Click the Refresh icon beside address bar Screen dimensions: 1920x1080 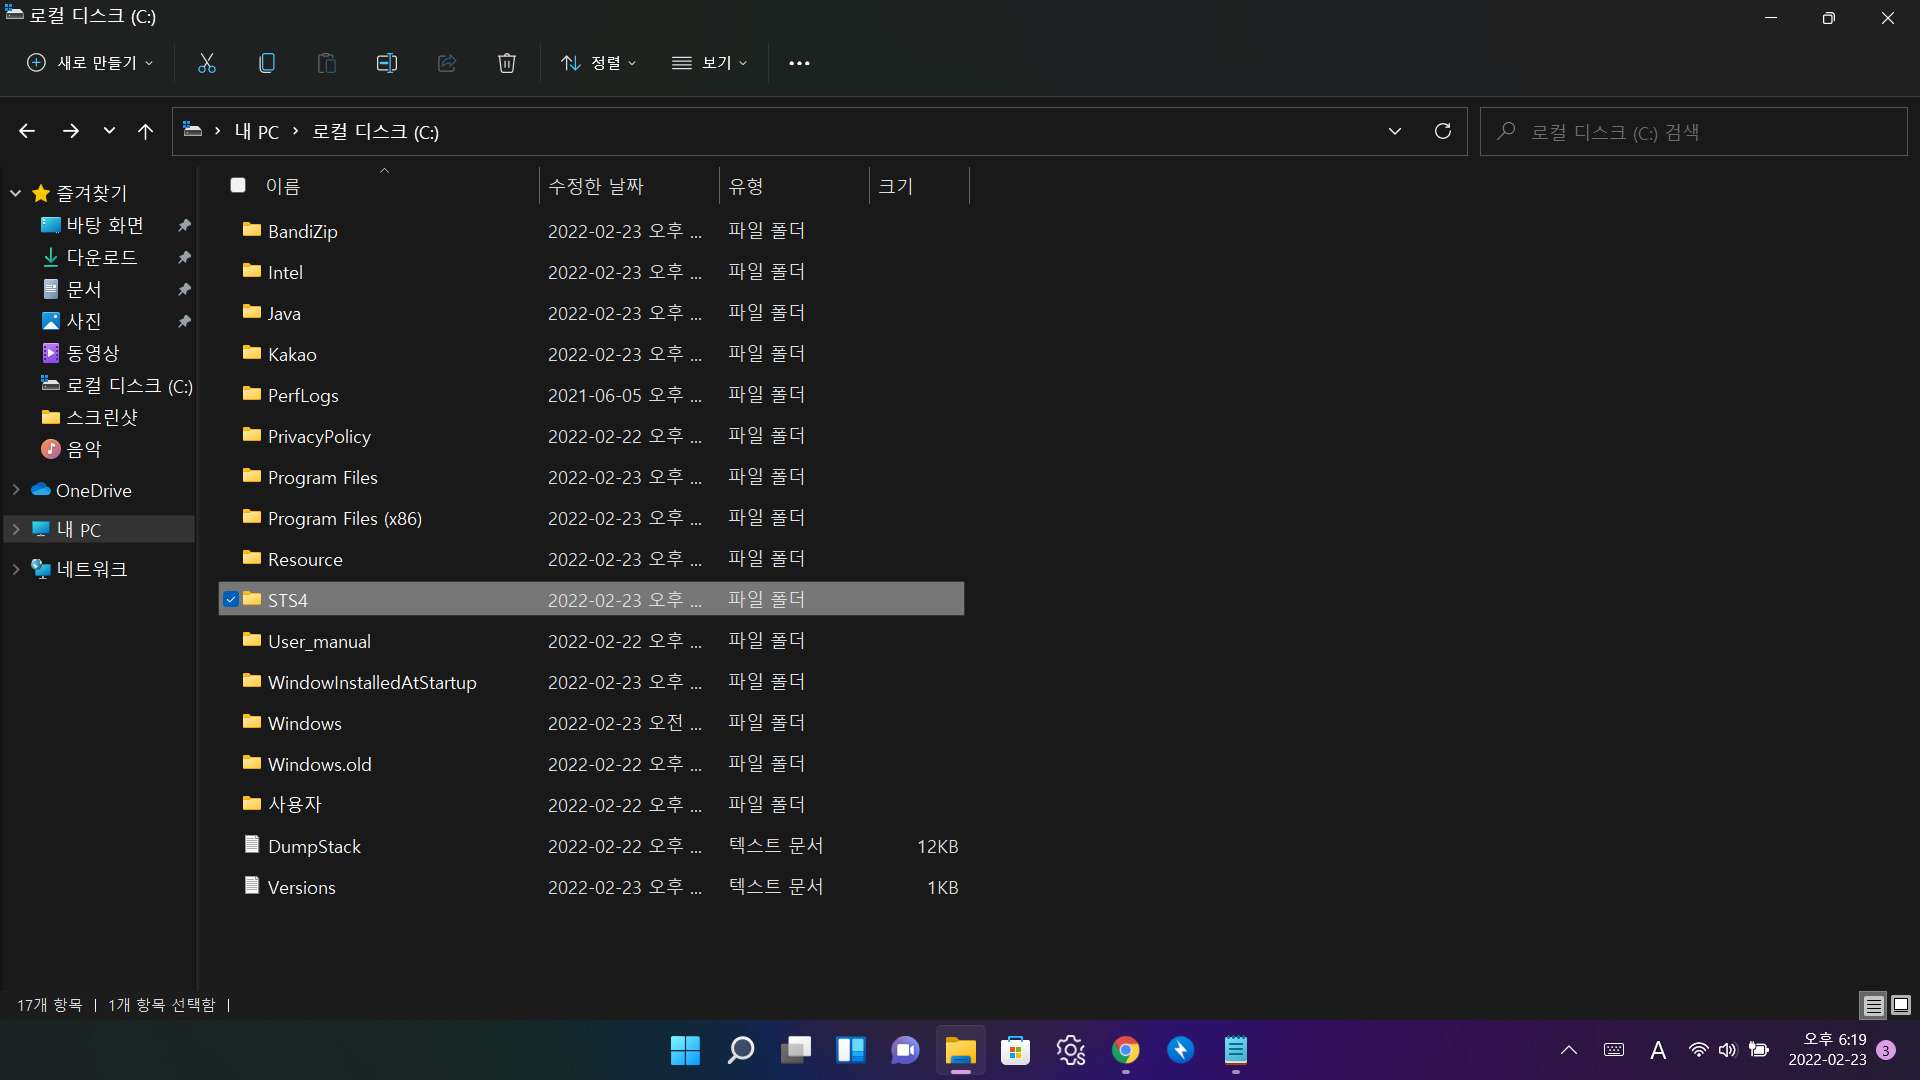coord(1442,131)
